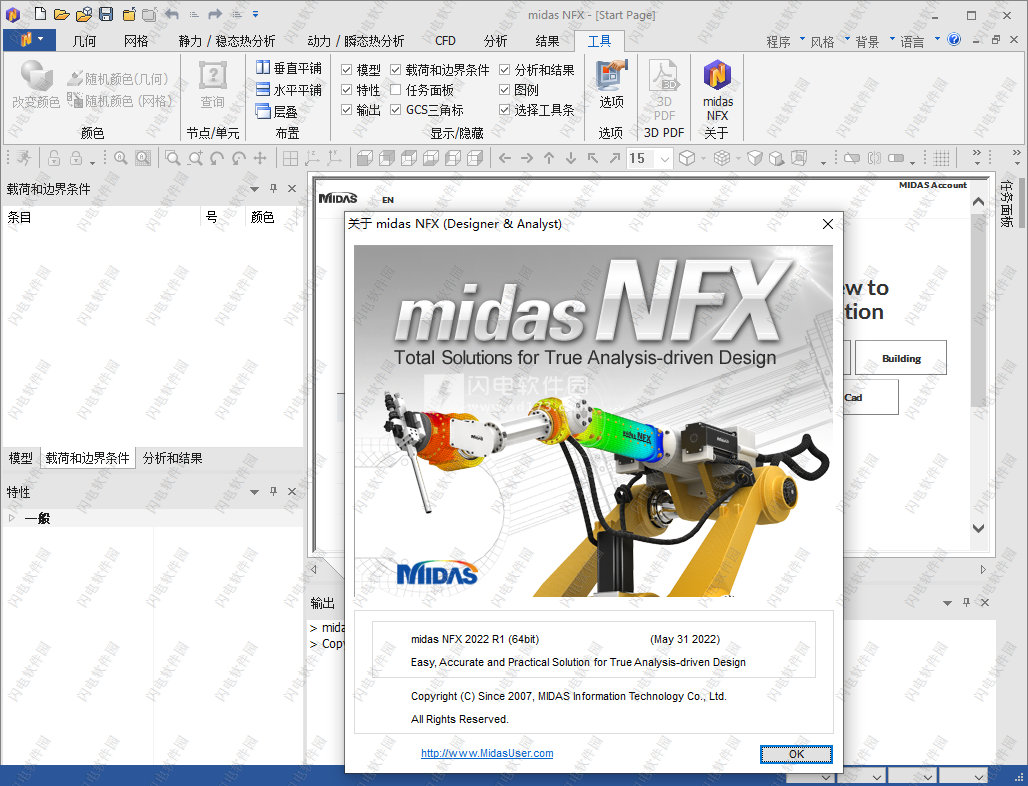The width and height of the screenshot is (1028, 786).
Task: Open the 程序 dropdown menu
Action: (785, 41)
